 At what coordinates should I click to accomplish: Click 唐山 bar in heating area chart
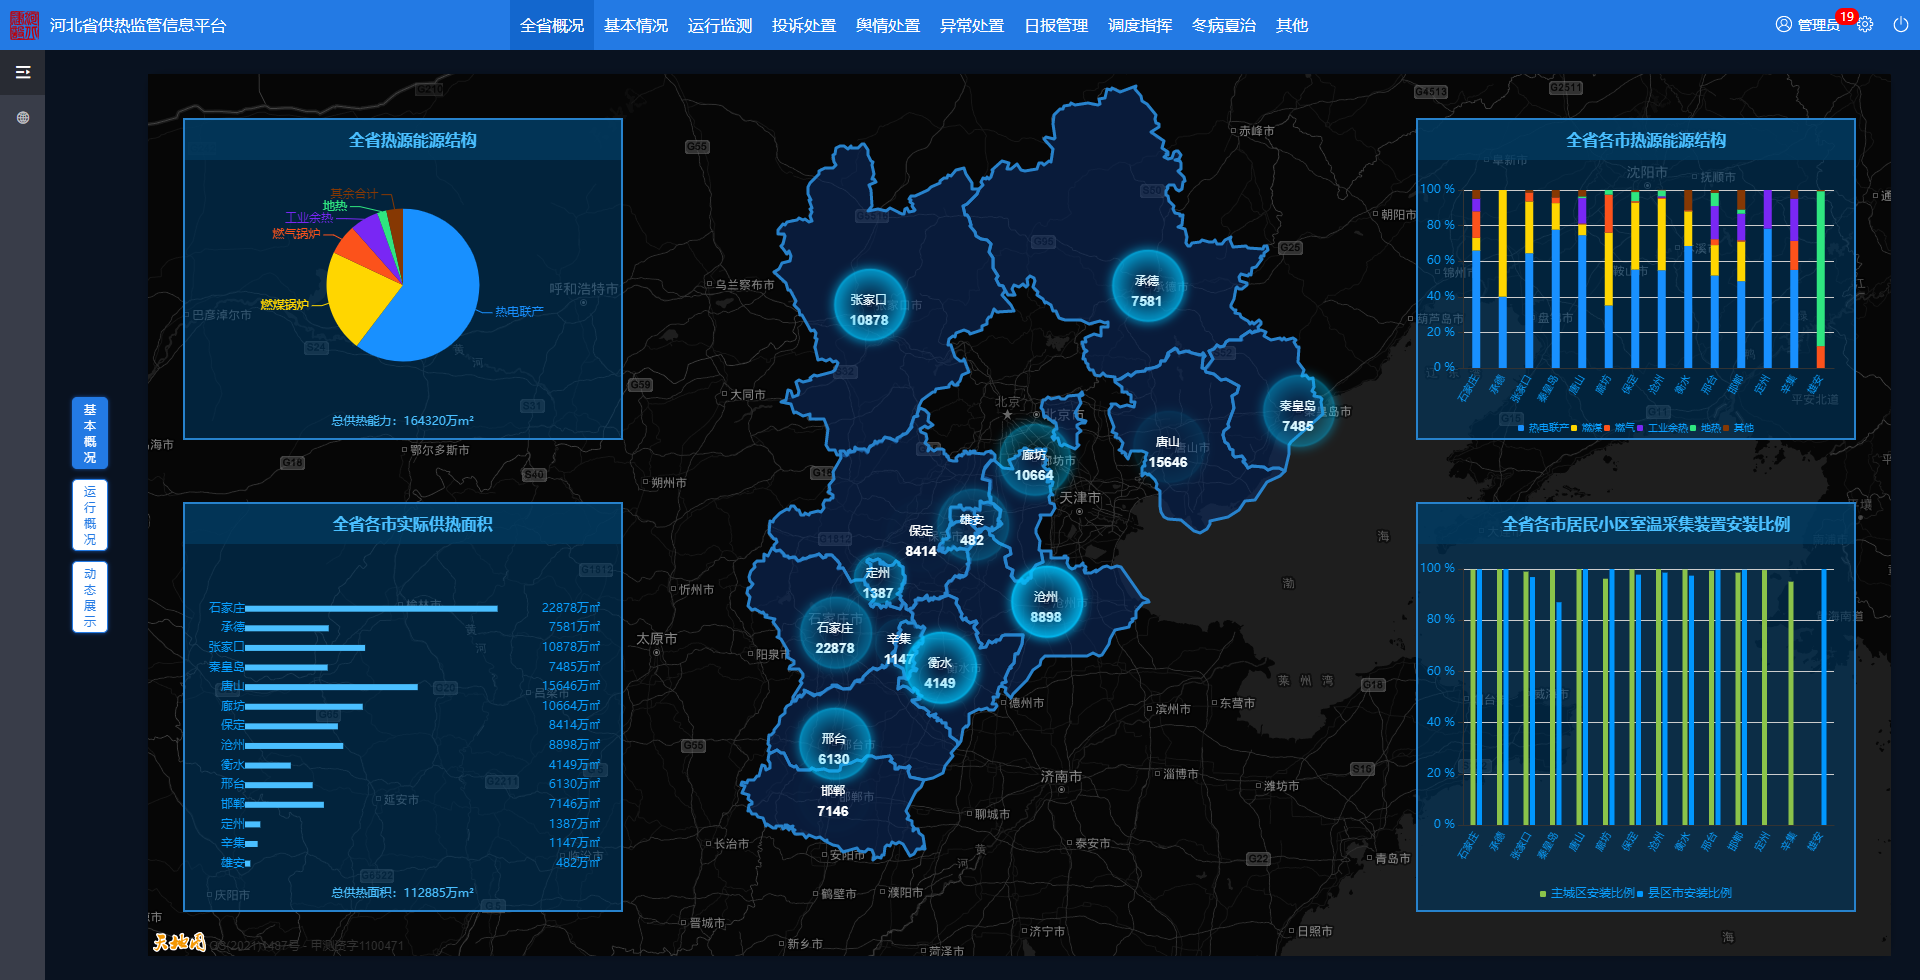point(331,687)
